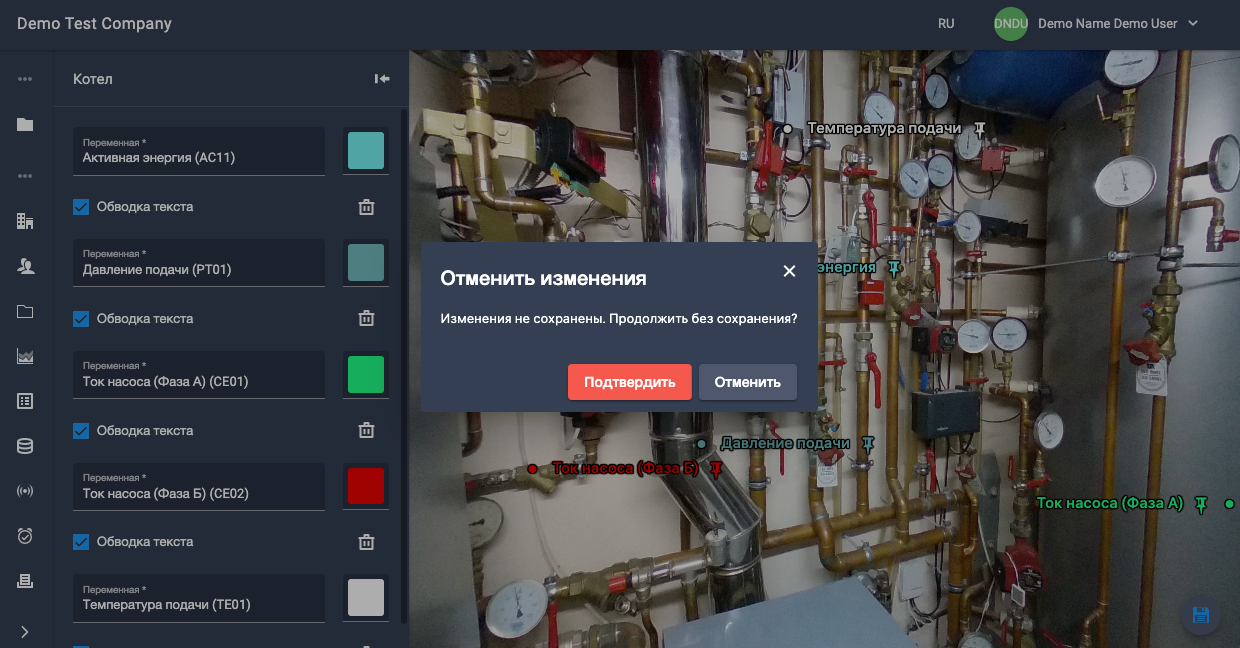This screenshot has width=1240, height=648.
Task: Delete the Ток насоса (Фаза Б) row
Action: tap(367, 542)
